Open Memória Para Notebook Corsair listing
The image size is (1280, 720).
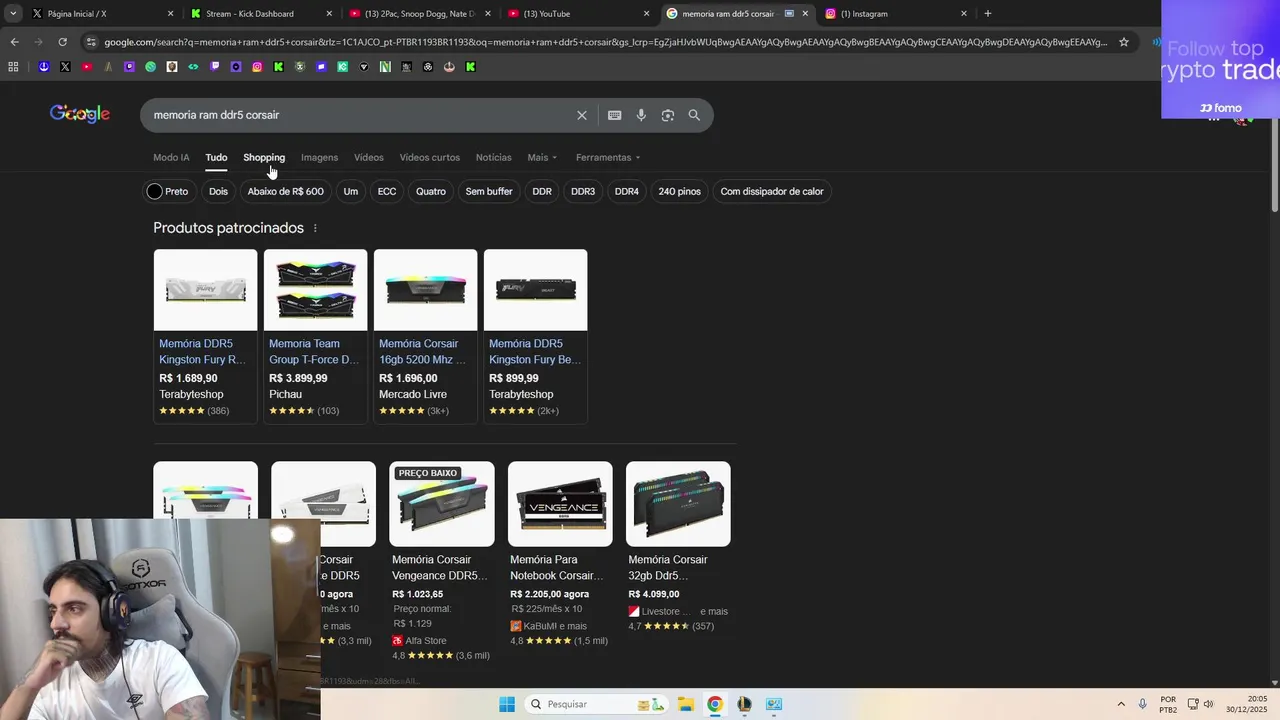point(557,567)
